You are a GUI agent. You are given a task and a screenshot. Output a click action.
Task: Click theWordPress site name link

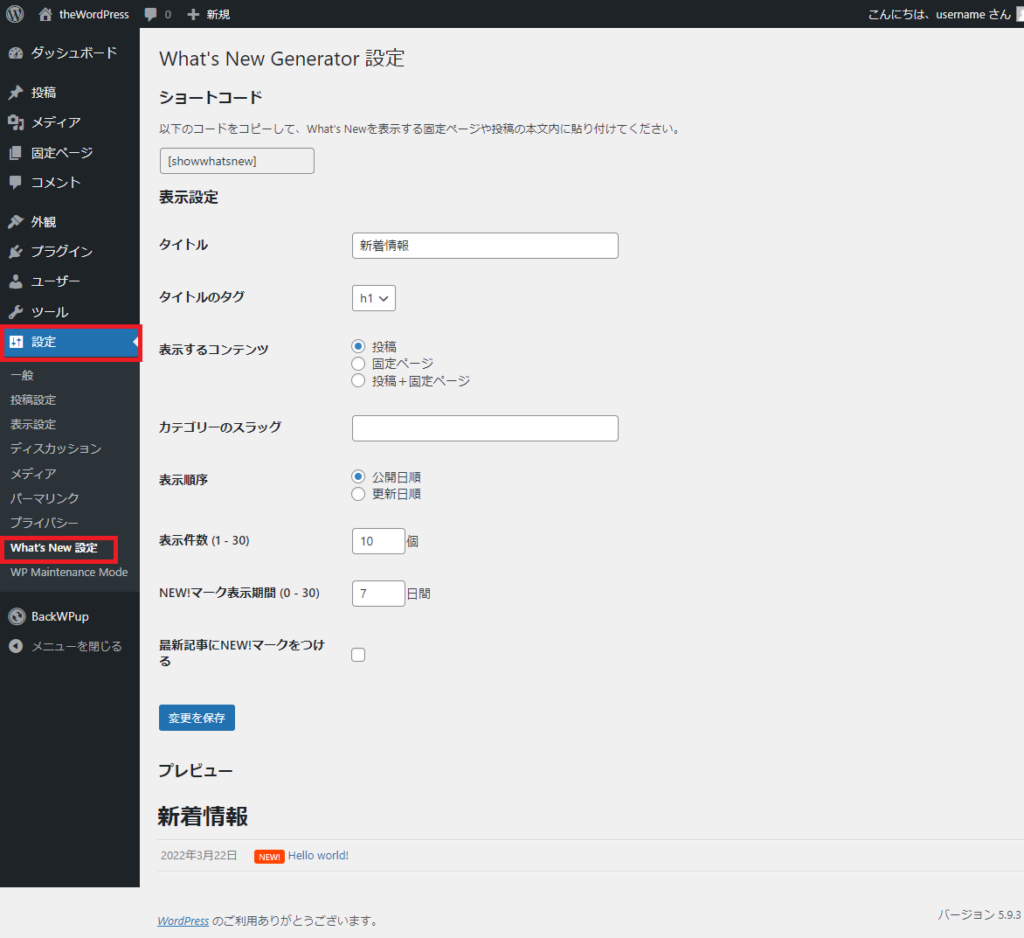click(94, 14)
